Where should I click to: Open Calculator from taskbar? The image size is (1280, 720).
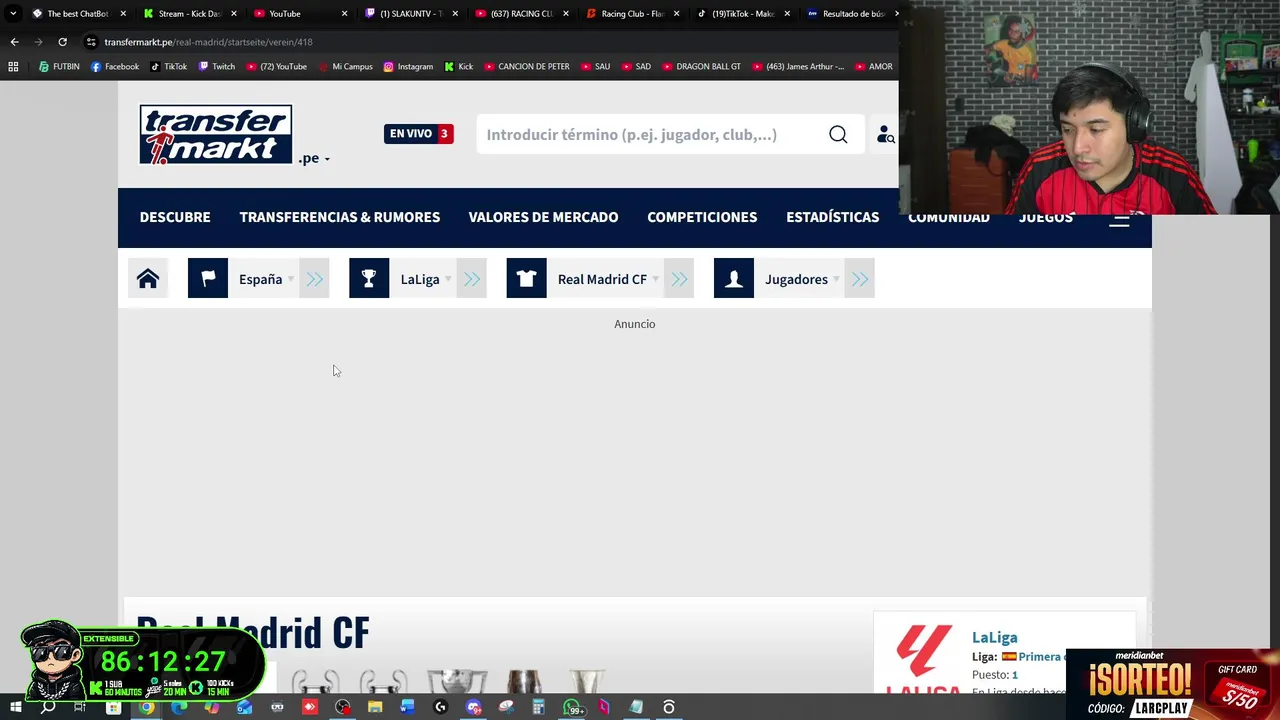(x=538, y=707)
